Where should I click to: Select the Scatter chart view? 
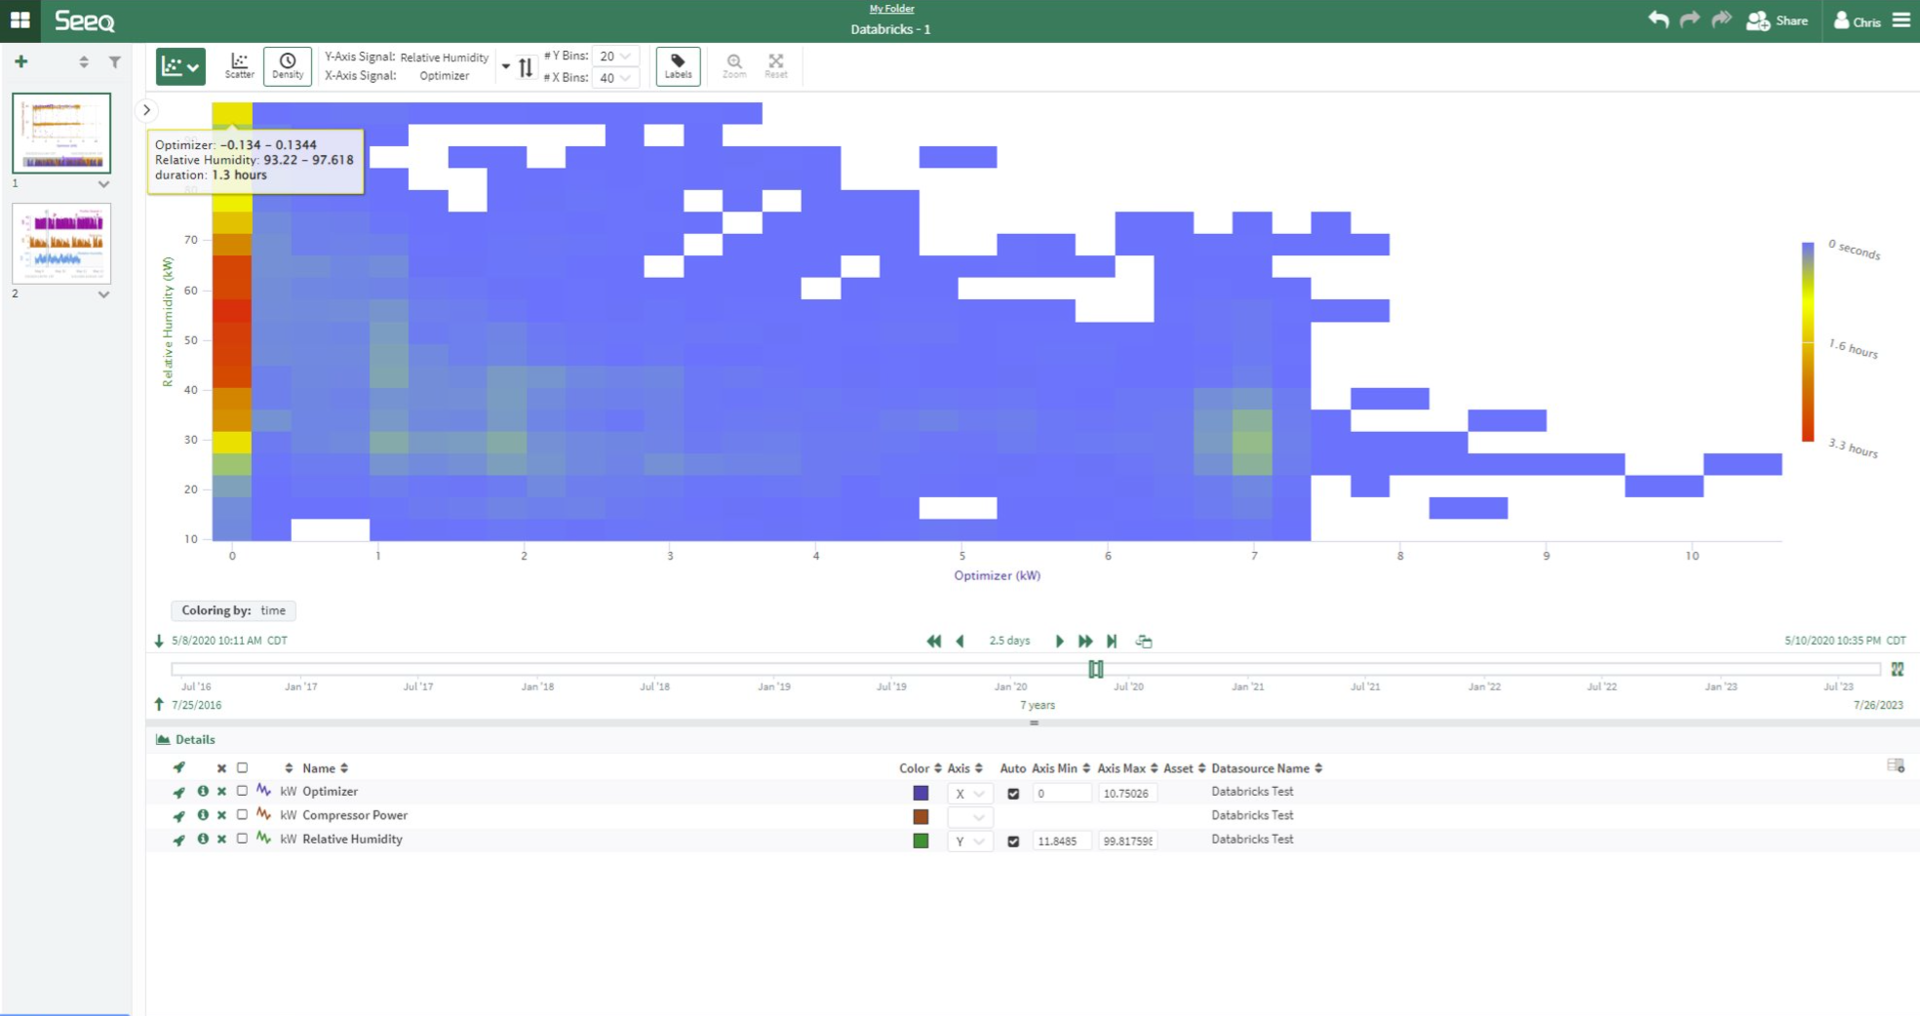click(x=239, y=64)
